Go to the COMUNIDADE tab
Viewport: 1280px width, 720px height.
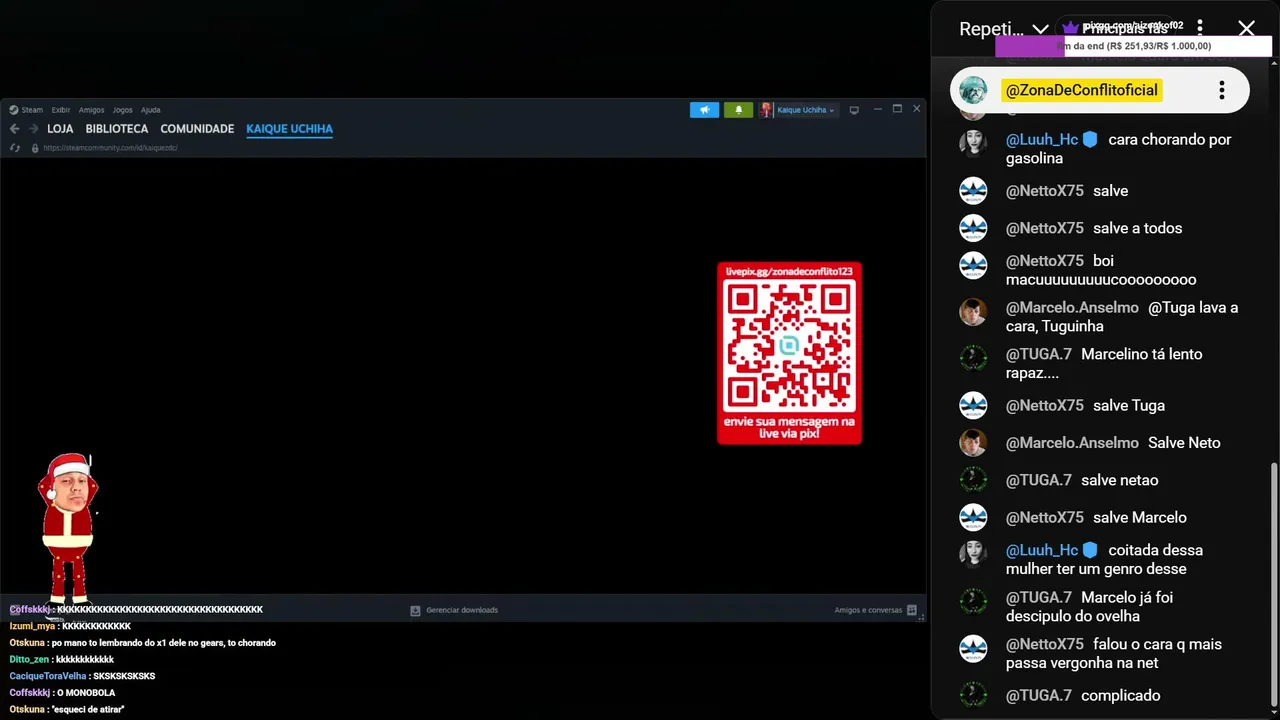click(197, 129)
